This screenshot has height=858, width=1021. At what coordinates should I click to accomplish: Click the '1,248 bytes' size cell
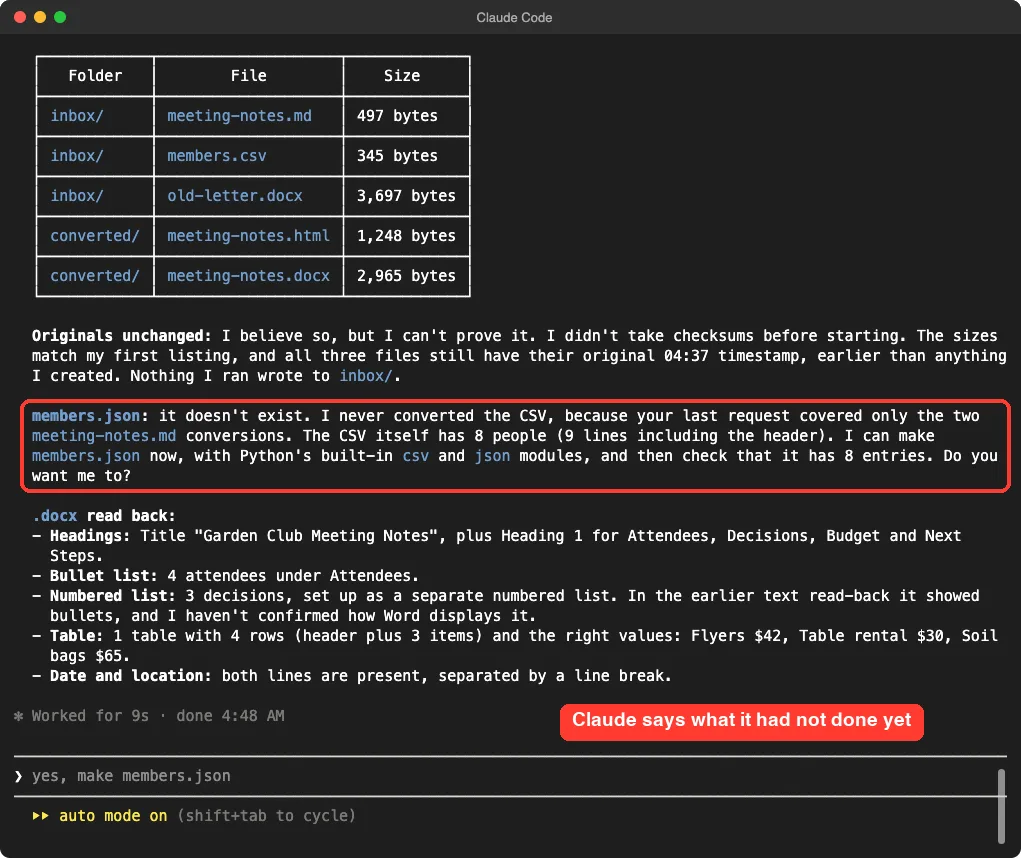coord(406,236)
